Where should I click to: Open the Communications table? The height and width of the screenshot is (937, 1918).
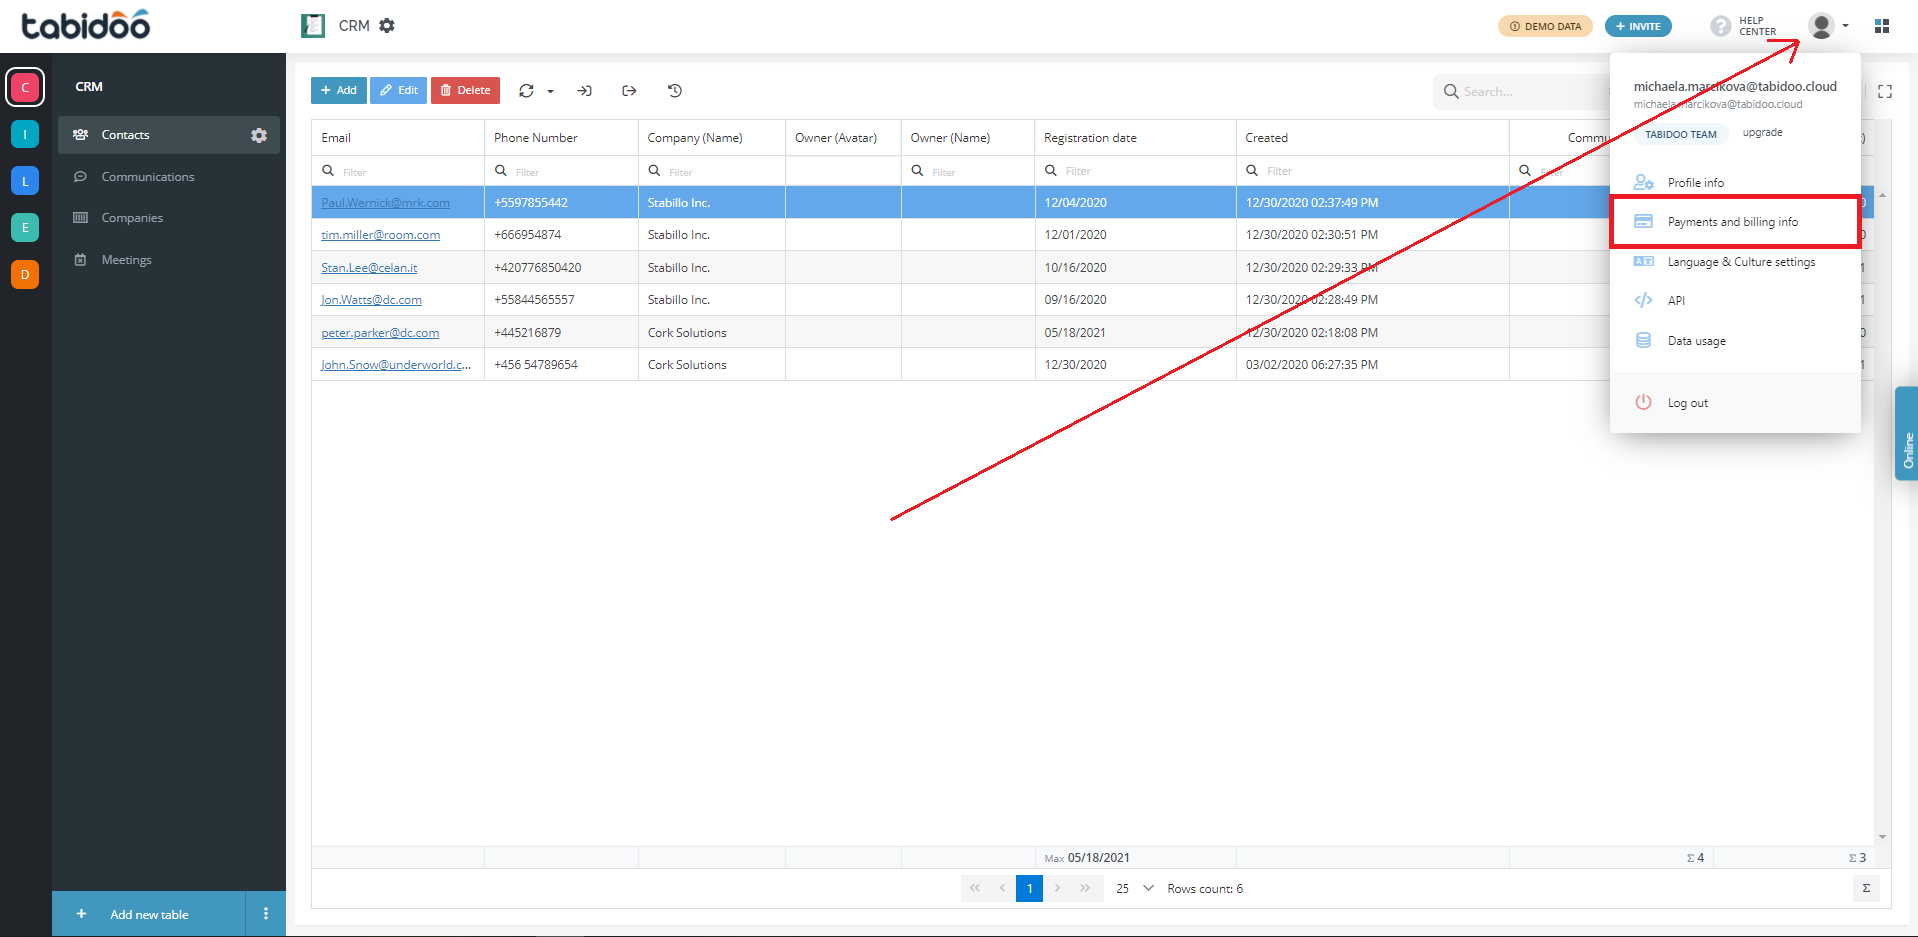[148, 177]
